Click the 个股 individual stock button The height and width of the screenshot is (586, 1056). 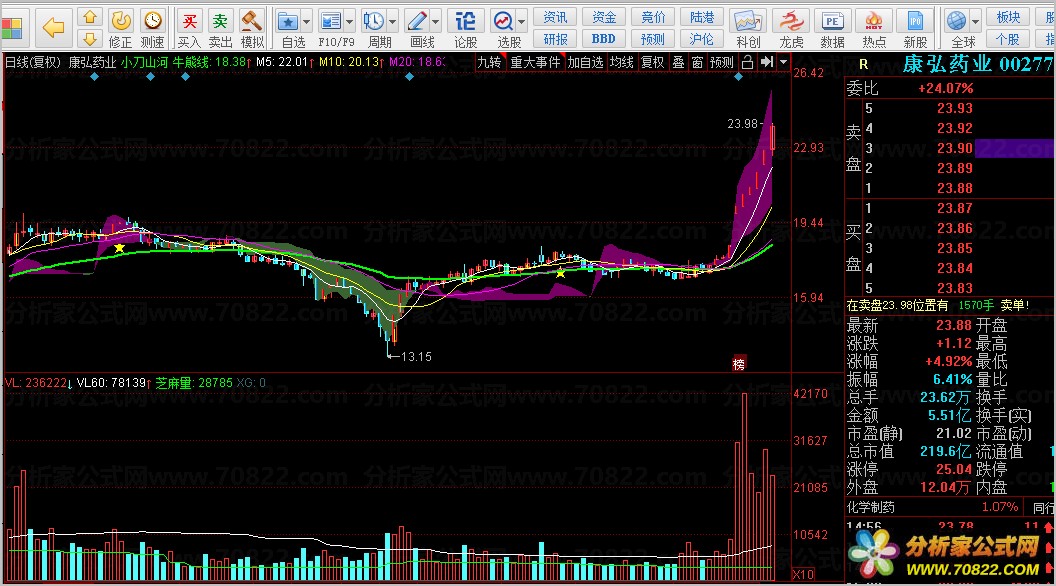click(1008, 39)
